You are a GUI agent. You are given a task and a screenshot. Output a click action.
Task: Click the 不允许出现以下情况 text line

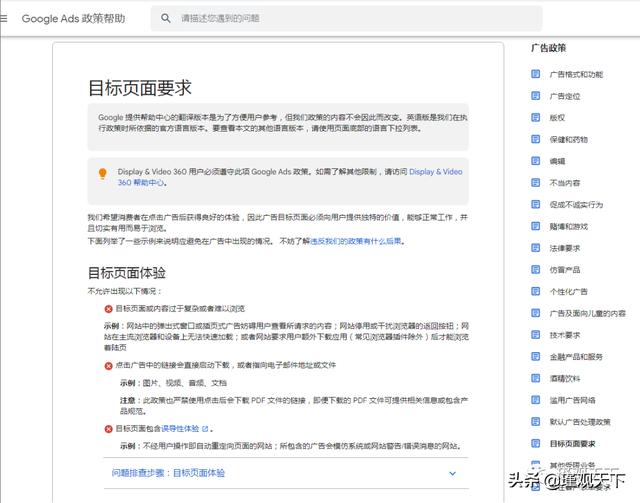125,291
